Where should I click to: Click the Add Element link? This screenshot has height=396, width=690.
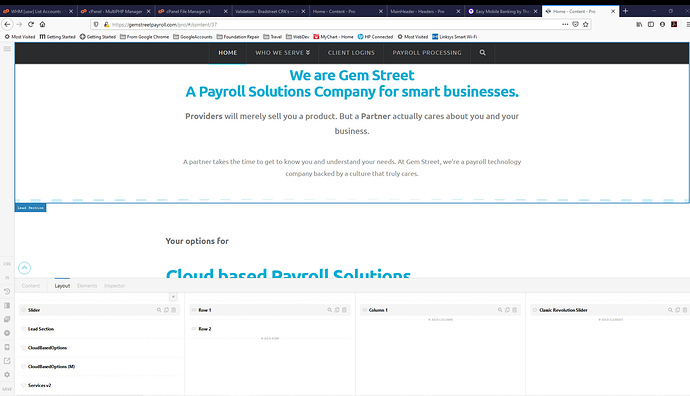[611, 319]
